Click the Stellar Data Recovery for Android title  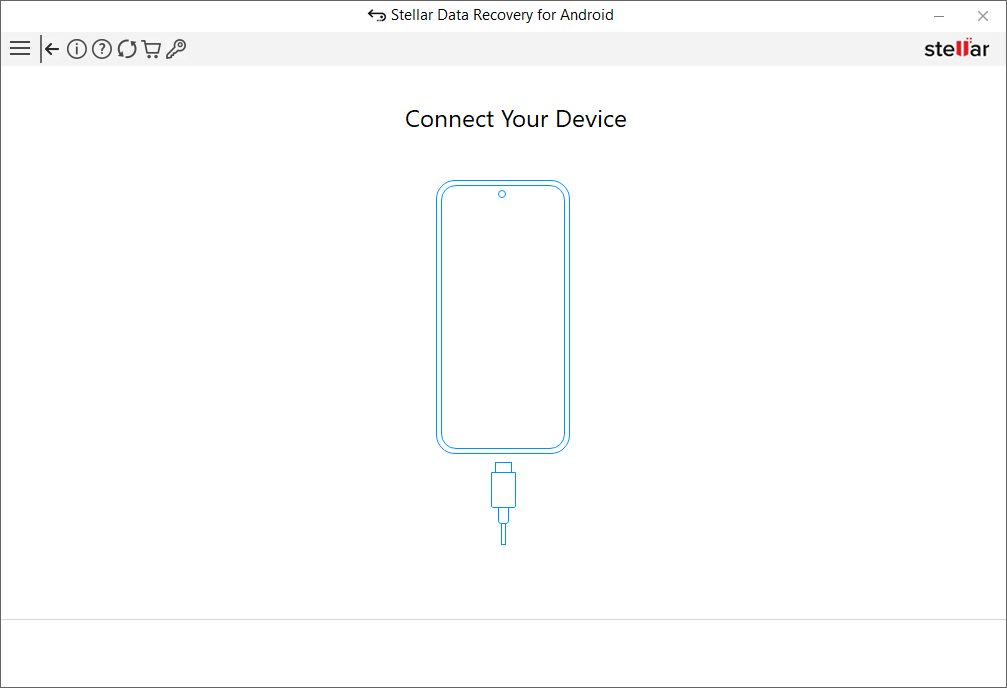[502, 16]
